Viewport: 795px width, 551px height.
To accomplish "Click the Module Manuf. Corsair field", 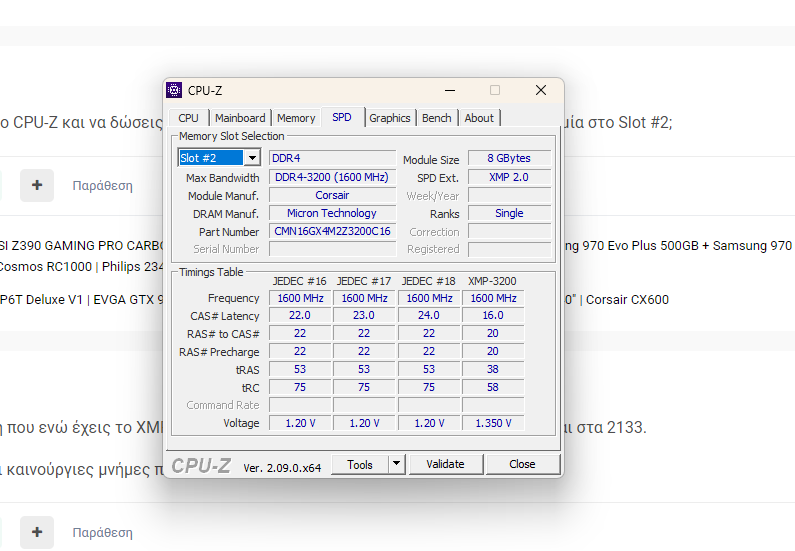I will [332, 195].
